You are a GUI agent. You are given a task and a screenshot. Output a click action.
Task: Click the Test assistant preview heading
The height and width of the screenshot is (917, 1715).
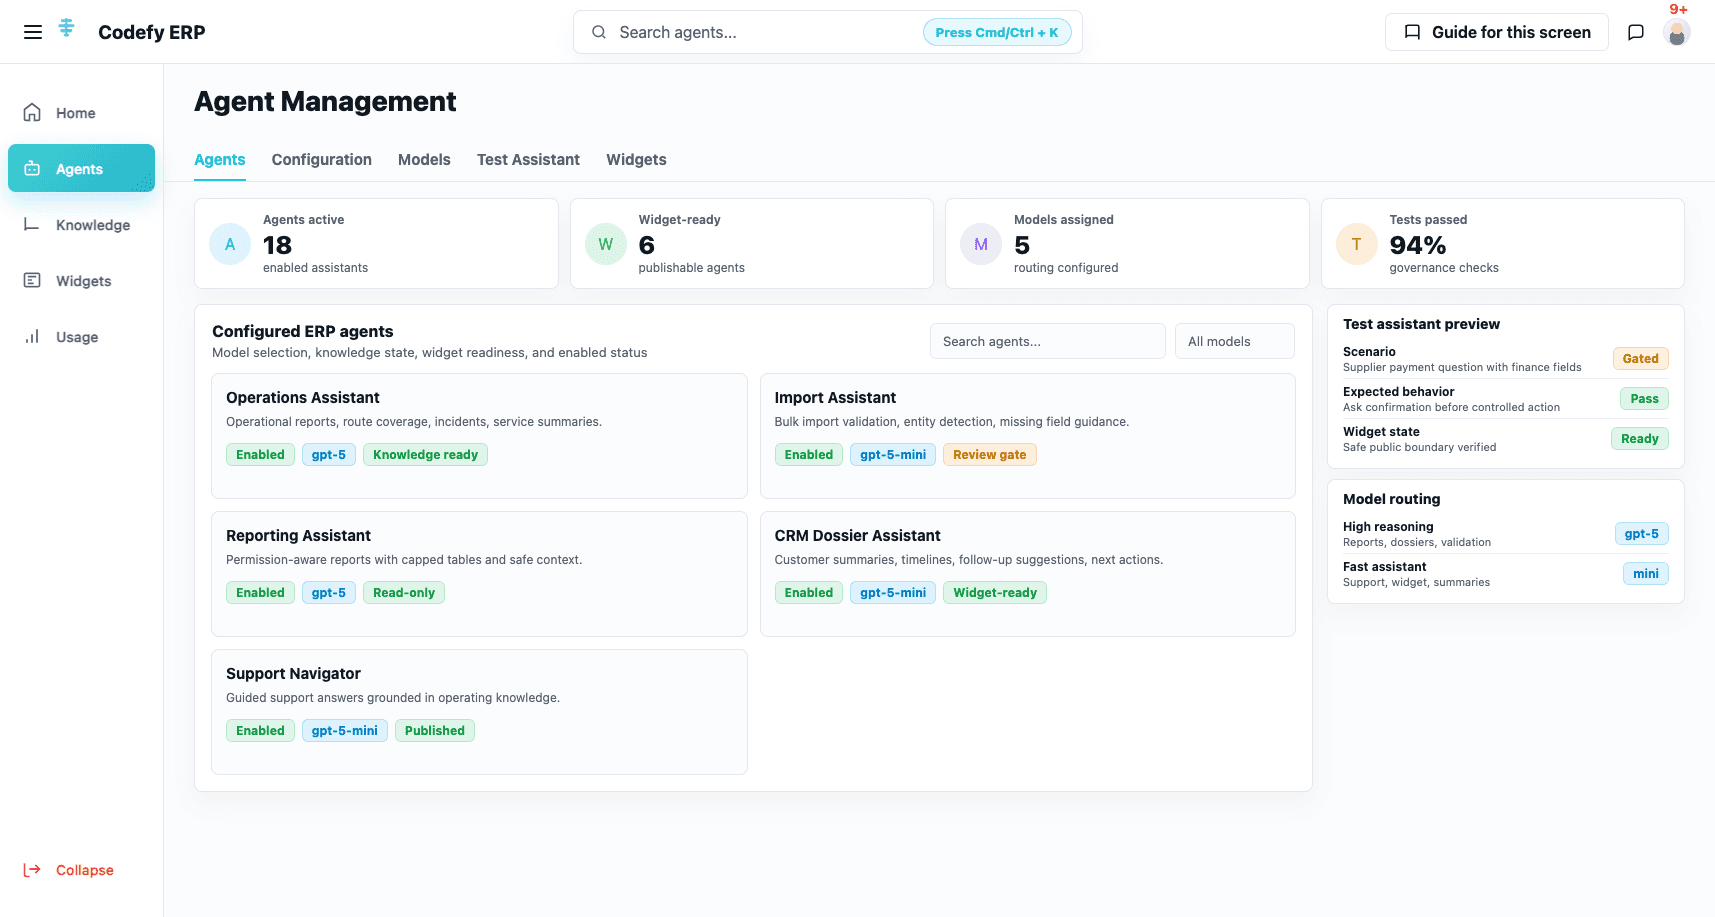coord(1421,324)
